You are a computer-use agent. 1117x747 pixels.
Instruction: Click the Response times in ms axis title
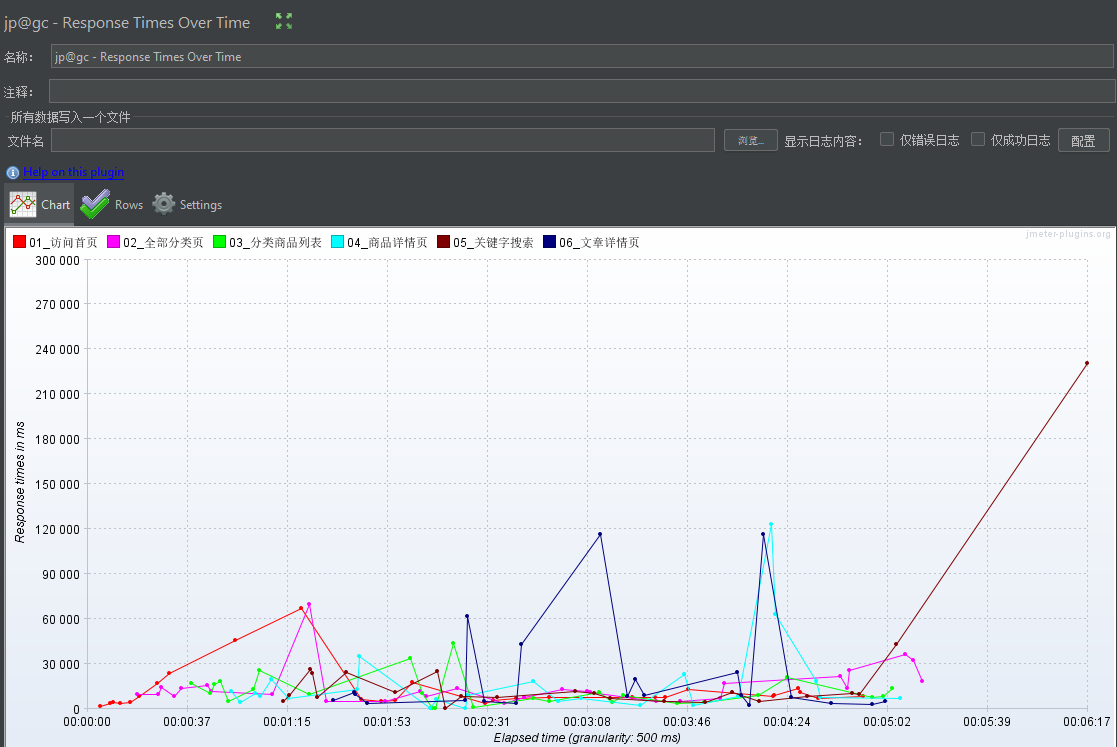20,483
